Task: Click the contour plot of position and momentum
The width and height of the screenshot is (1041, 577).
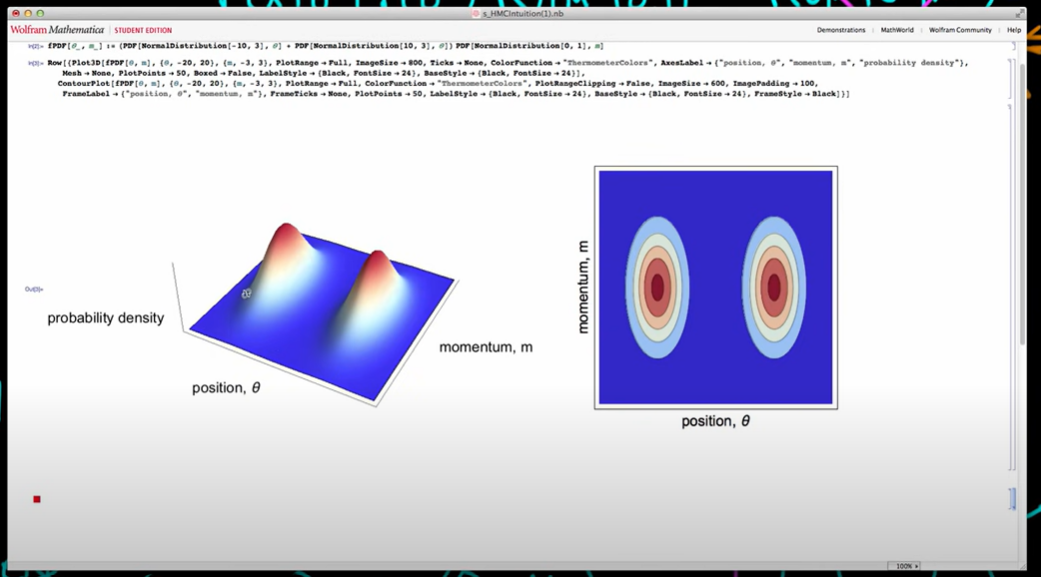Action: tap(716, 288)
